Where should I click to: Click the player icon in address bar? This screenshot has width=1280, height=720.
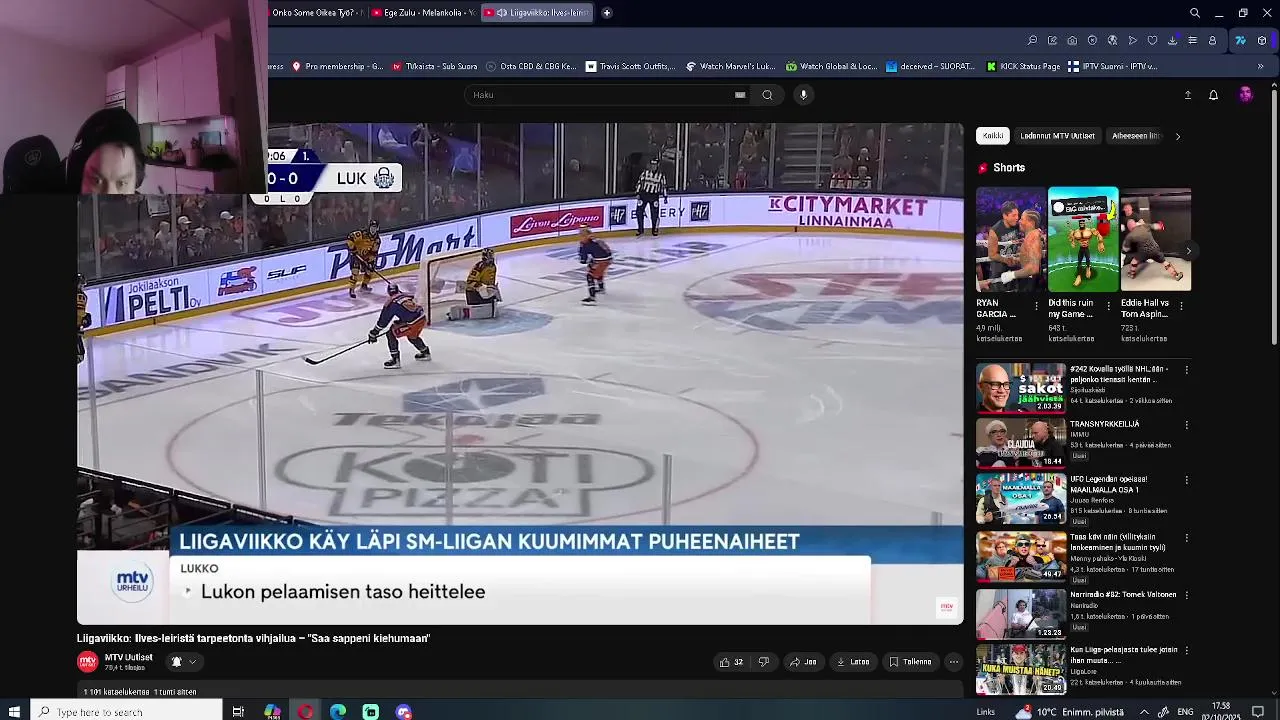point(1132,41)
